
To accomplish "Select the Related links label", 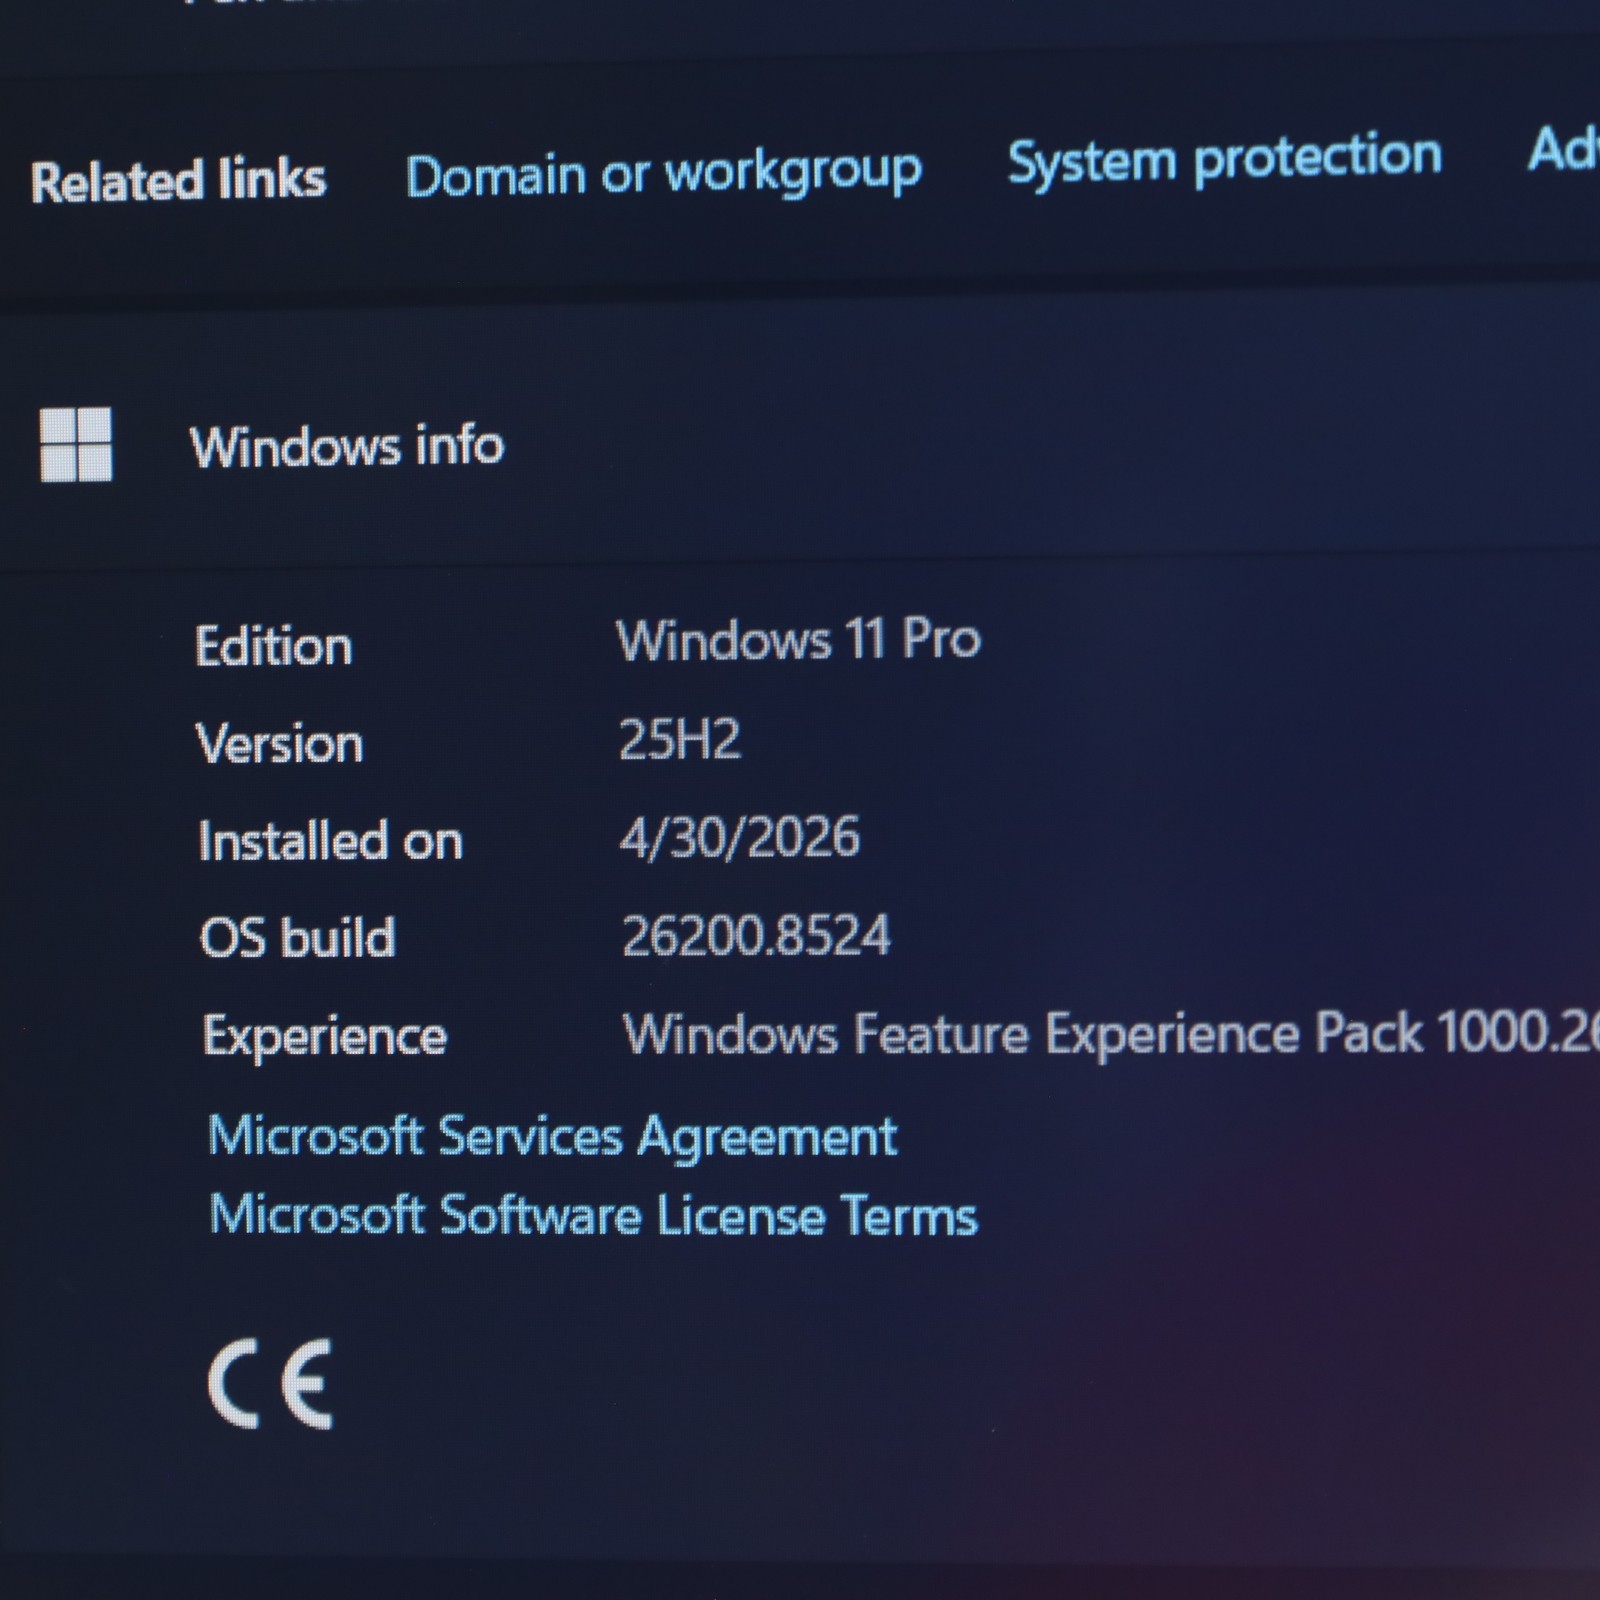I will click(x=179, y=181).
